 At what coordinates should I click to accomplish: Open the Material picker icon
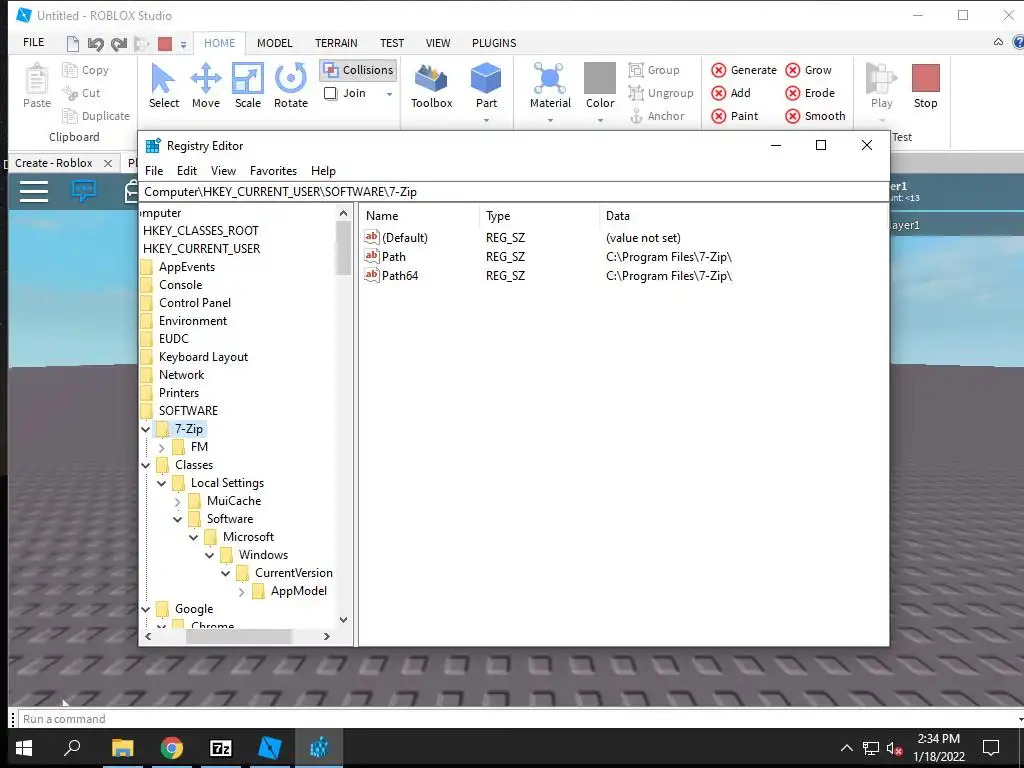(550, 78)
